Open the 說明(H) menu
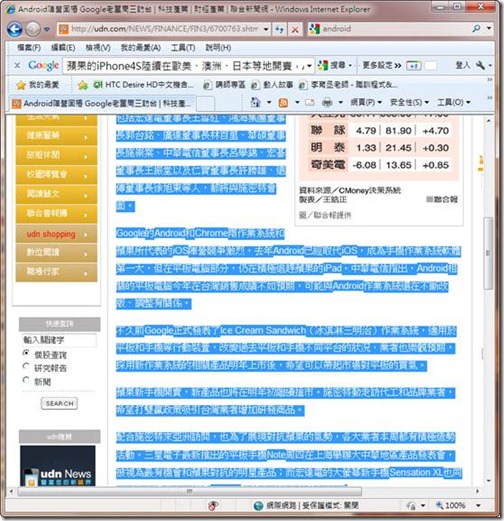The image size is (504, 521). point(218,48)
